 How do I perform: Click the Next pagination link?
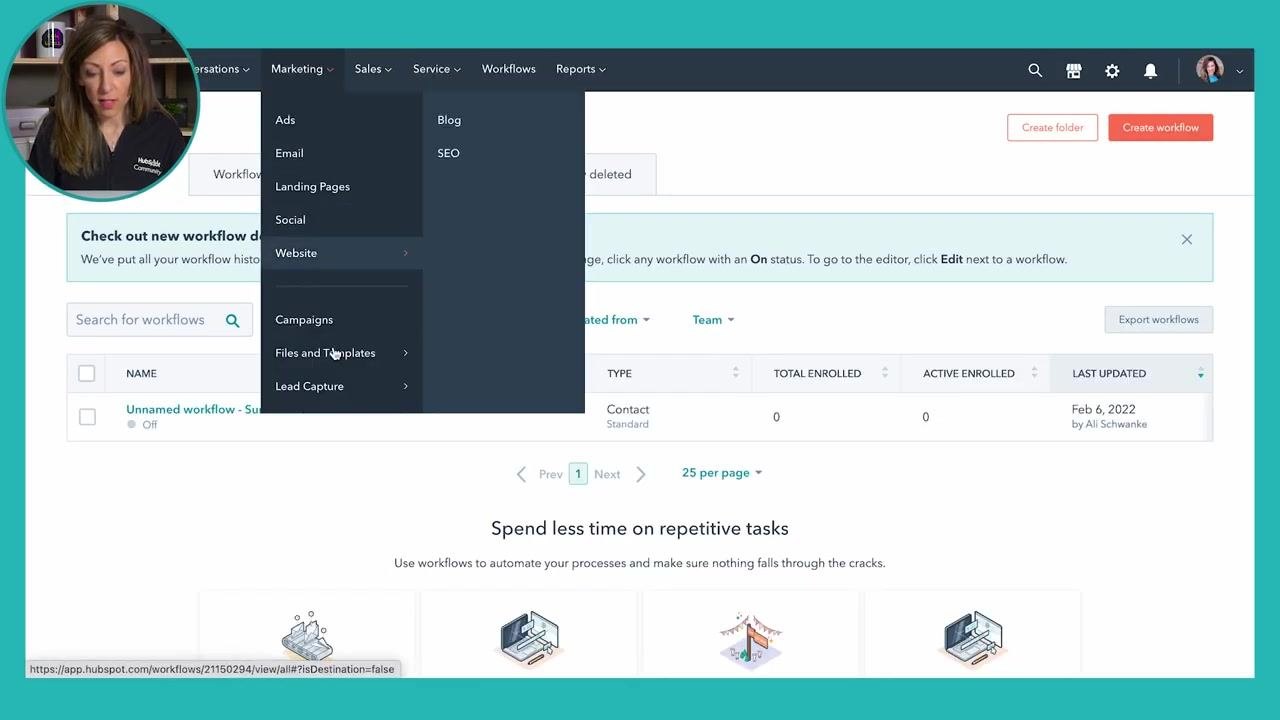(607, 475)
